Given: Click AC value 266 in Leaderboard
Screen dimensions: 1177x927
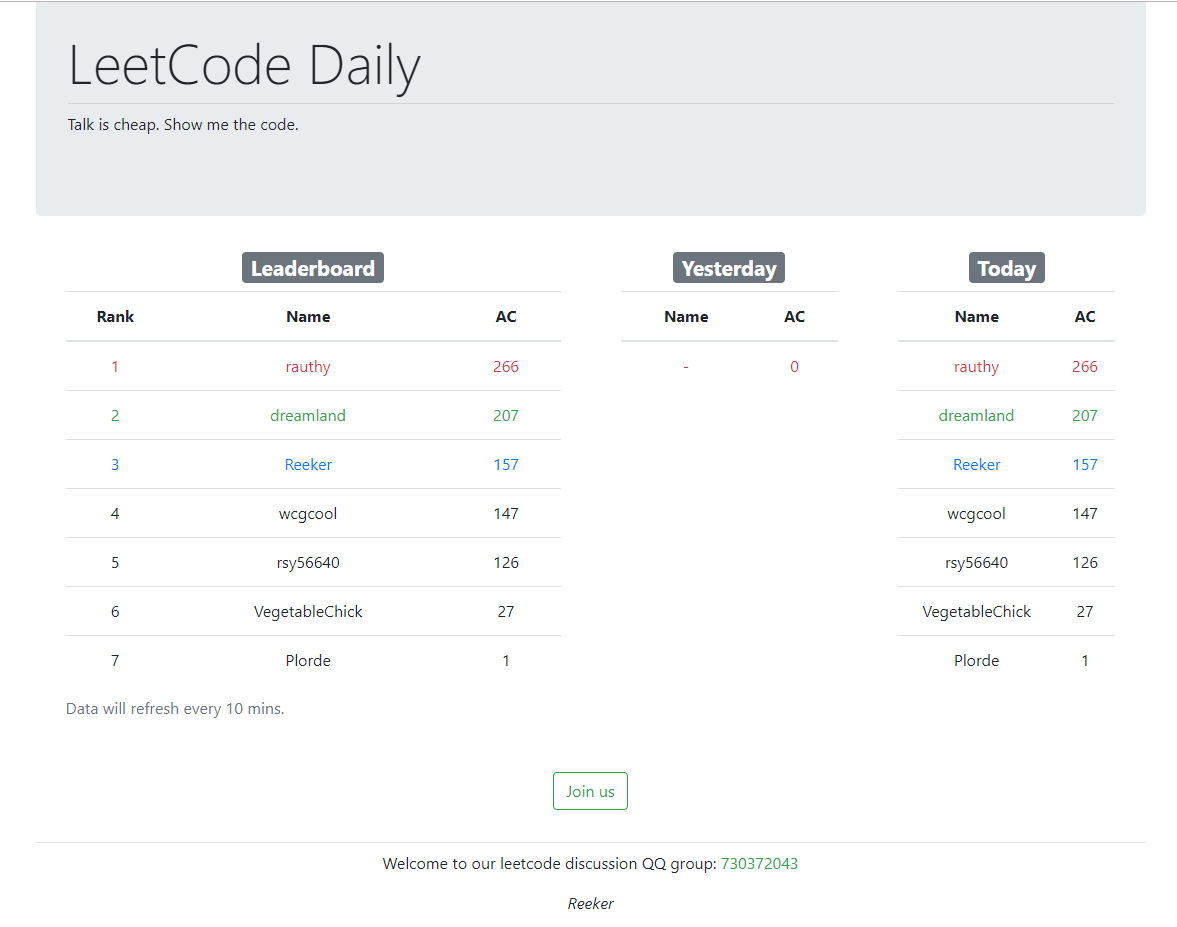Looking at the screenshot, I should pos(506,366).
